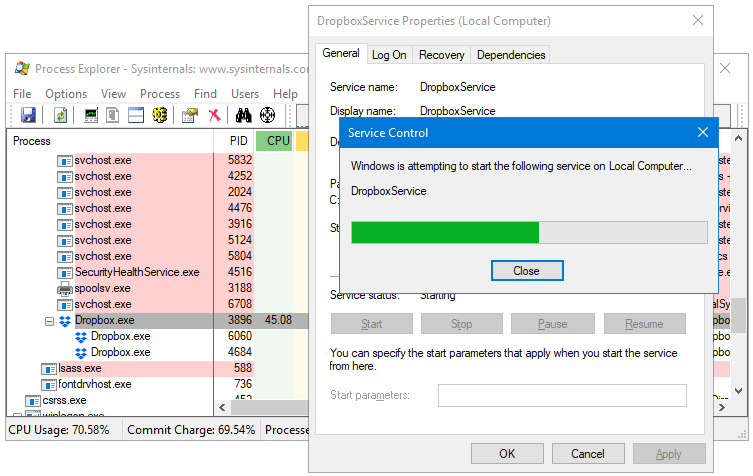This screenshot has height=476, width=753.
Task: Select the Find Window's Process target icon
Action: click(268, 116)
